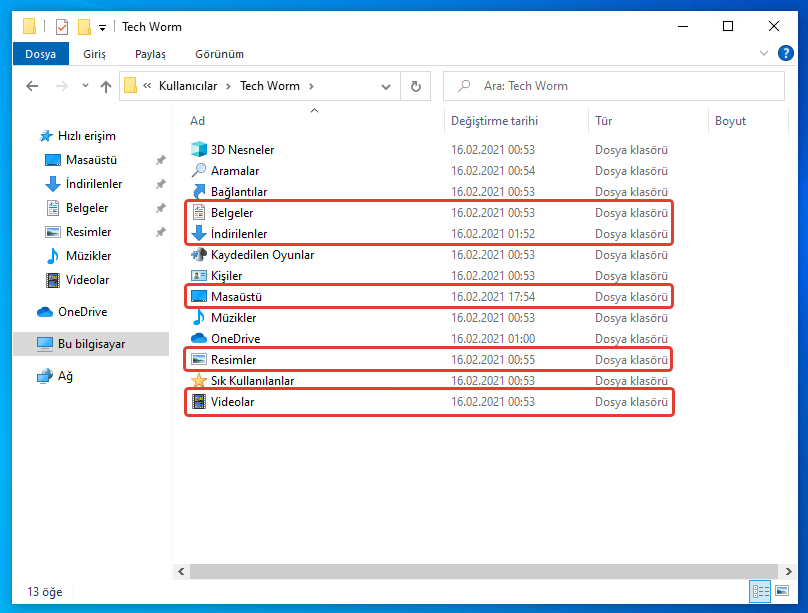Select the 3D Nesneler folder icon
The image size is (808, 613).
click(x=198, y=150)
